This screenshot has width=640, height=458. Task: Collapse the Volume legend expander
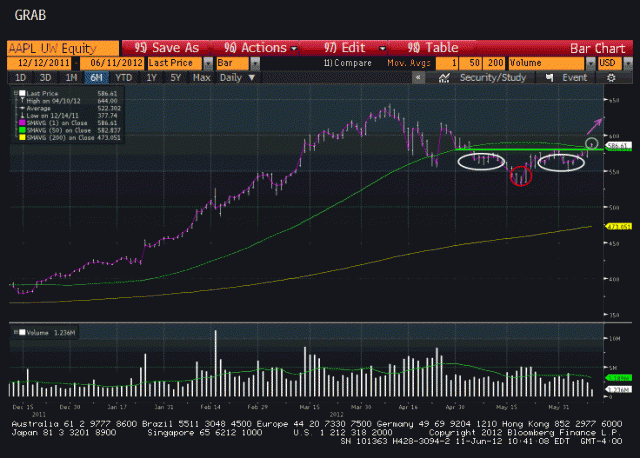(x=16, y=332)
